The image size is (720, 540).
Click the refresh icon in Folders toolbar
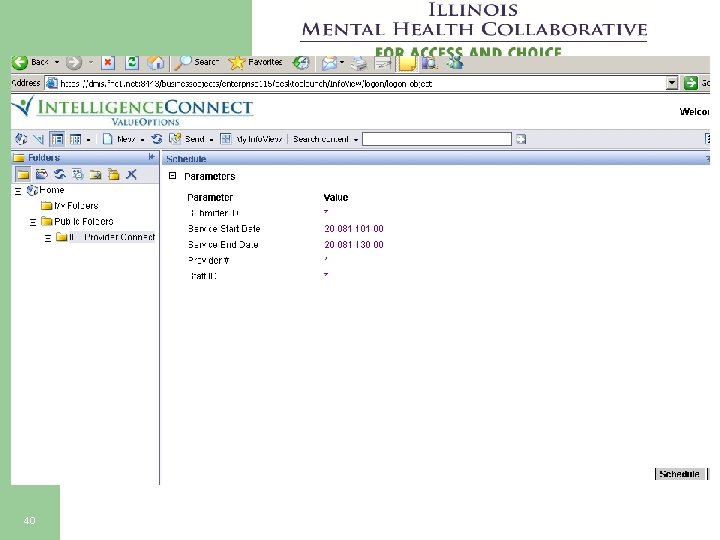60,174
